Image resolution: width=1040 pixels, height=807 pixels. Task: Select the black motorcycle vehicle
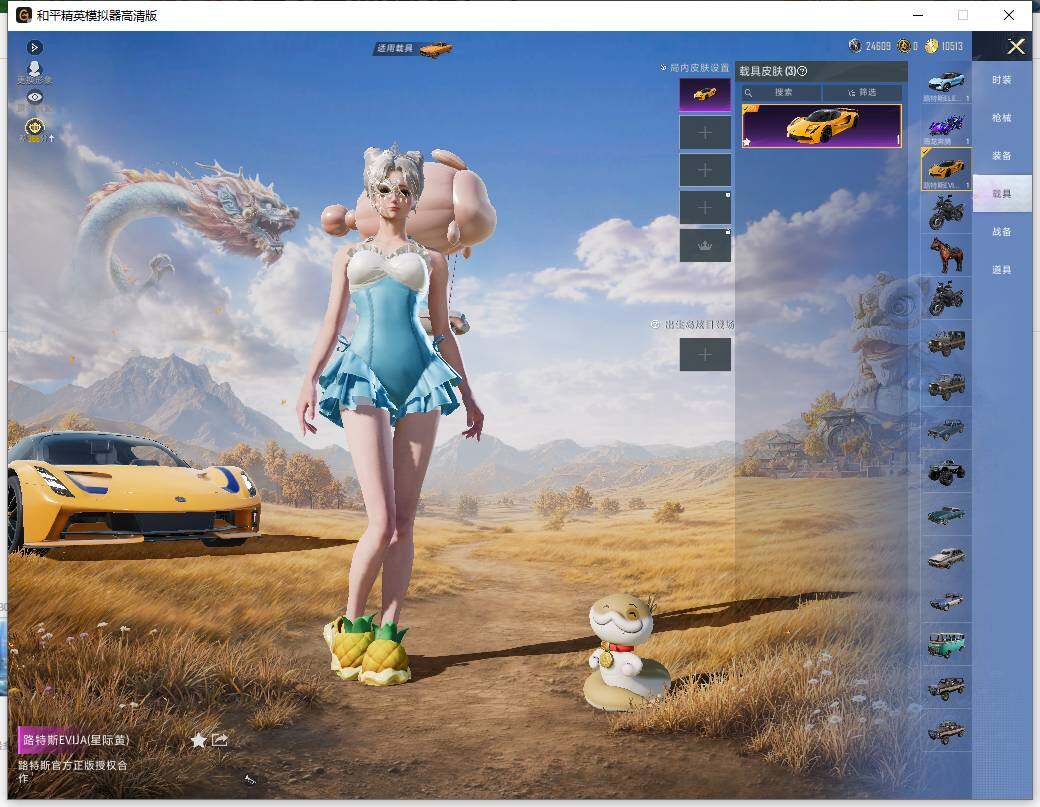point(946,212)
